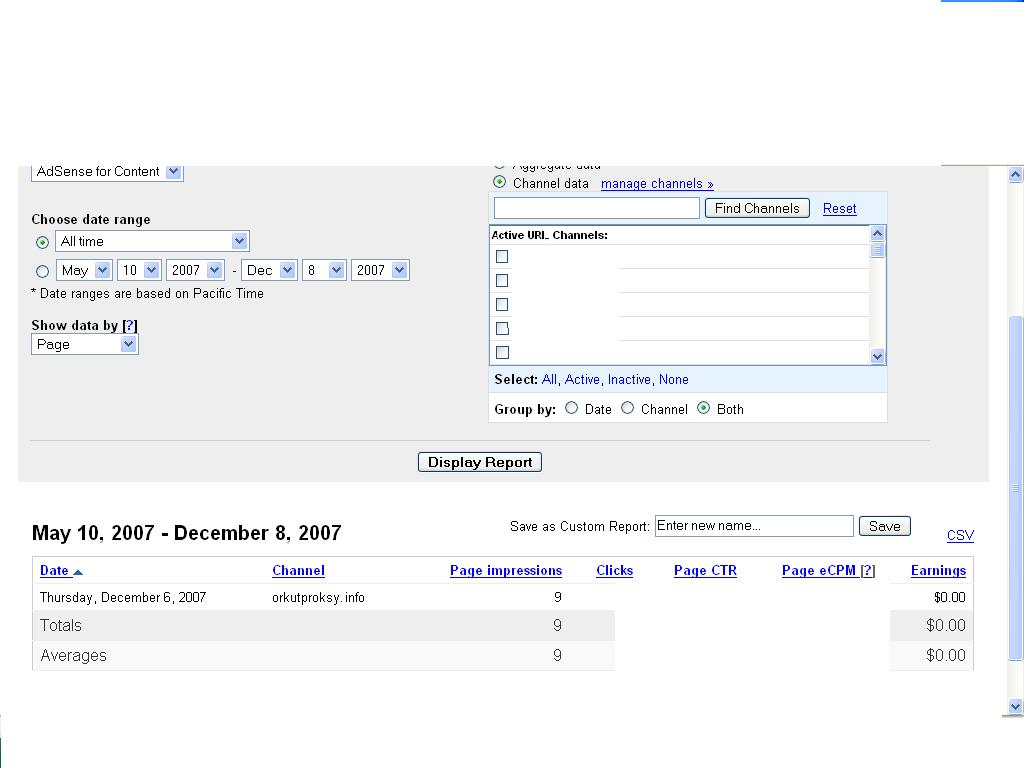Tick the fifth Active URL Channels checkbox
The height and width of the screenshot is (768, 1024).
(x=502, y=353)
